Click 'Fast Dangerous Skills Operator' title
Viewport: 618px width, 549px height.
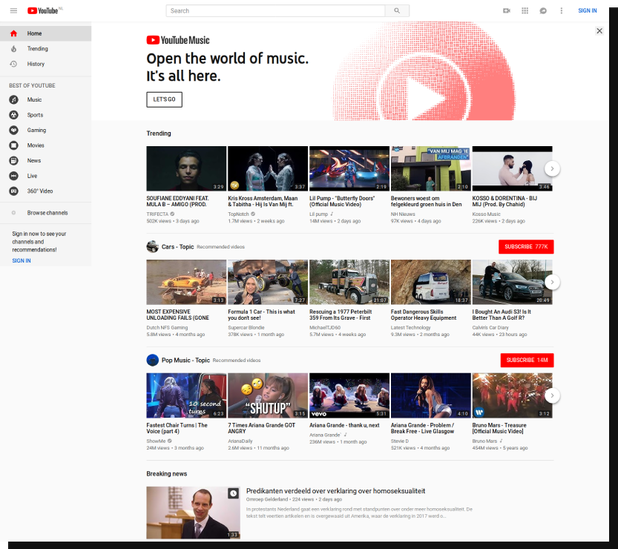[424, 315]
